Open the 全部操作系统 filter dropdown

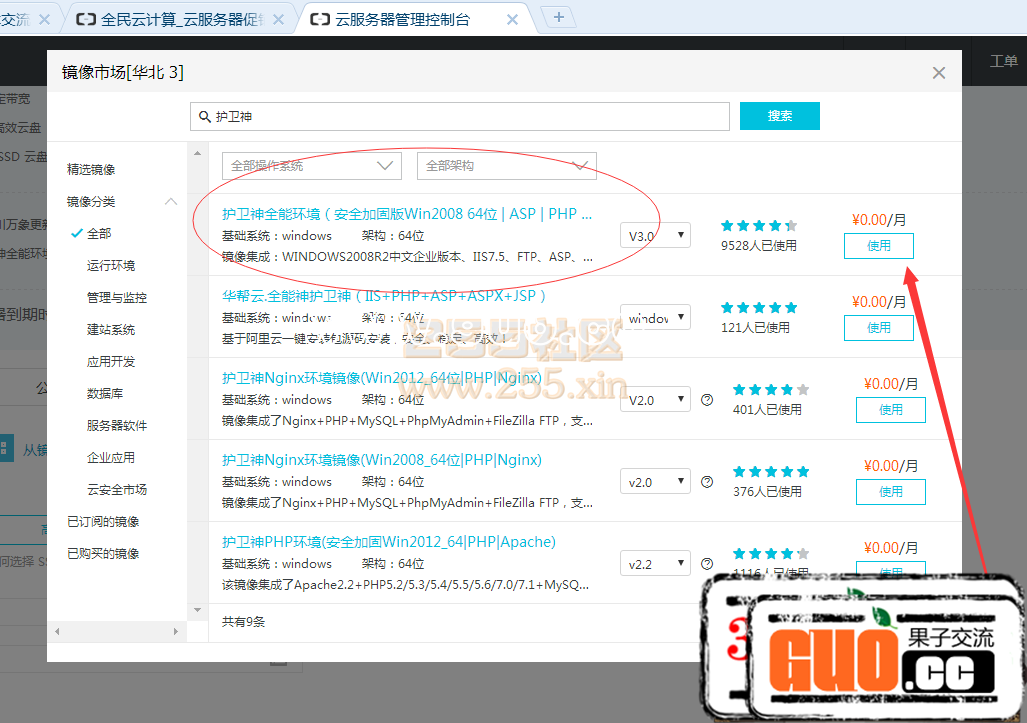[311, 166]
